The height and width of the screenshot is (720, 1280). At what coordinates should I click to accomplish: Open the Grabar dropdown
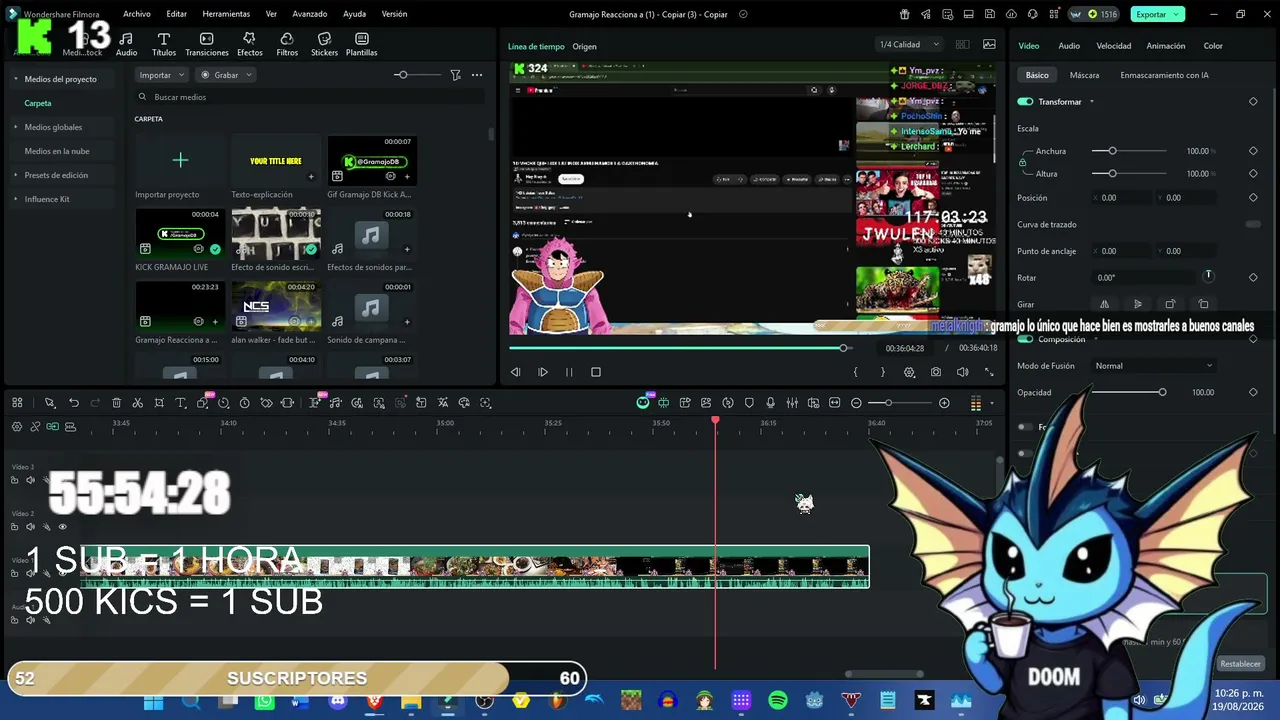point(226,75)
